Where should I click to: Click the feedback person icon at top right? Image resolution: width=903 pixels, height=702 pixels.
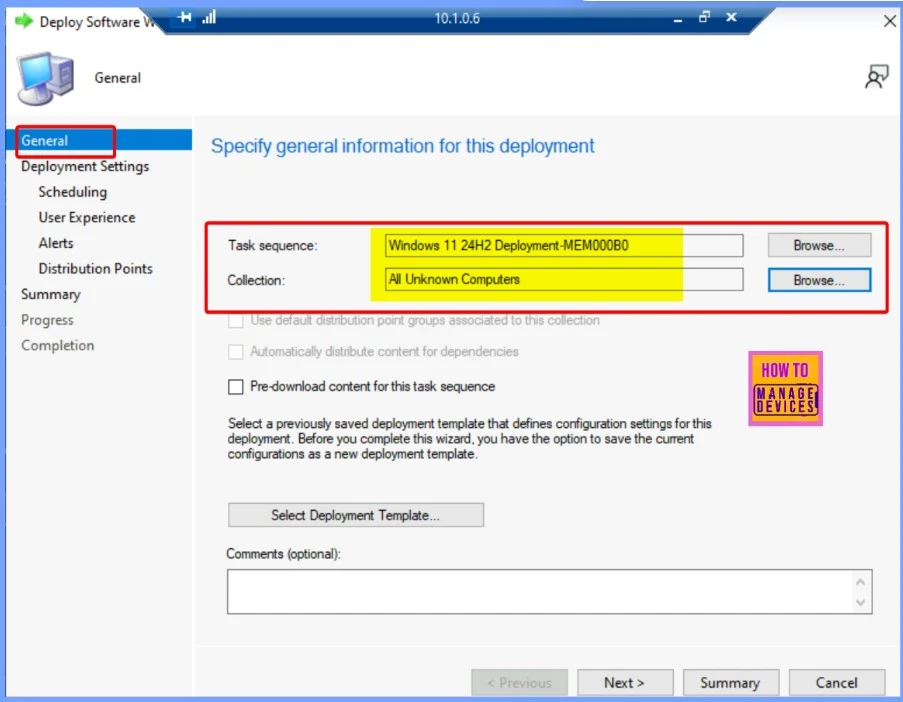point(876,77)
